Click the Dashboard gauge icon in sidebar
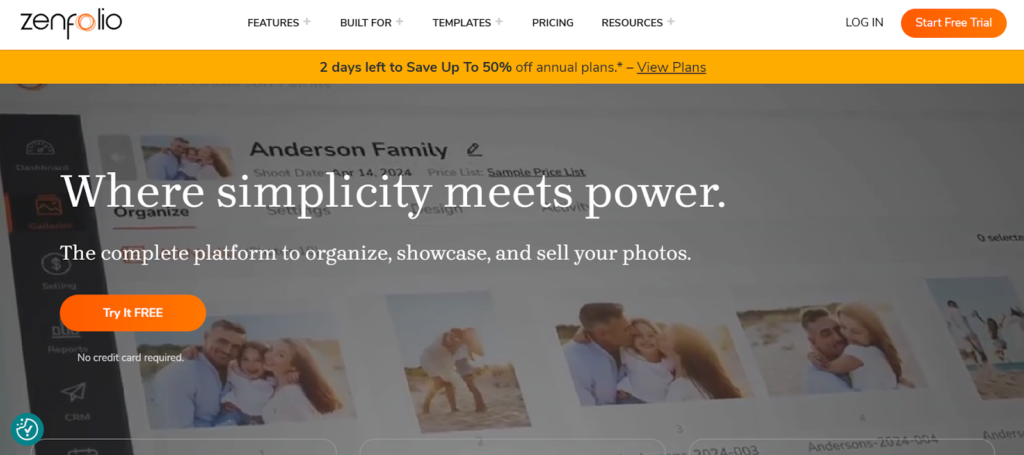This screenshot has width=1024, height=455. tap(40, 148)
